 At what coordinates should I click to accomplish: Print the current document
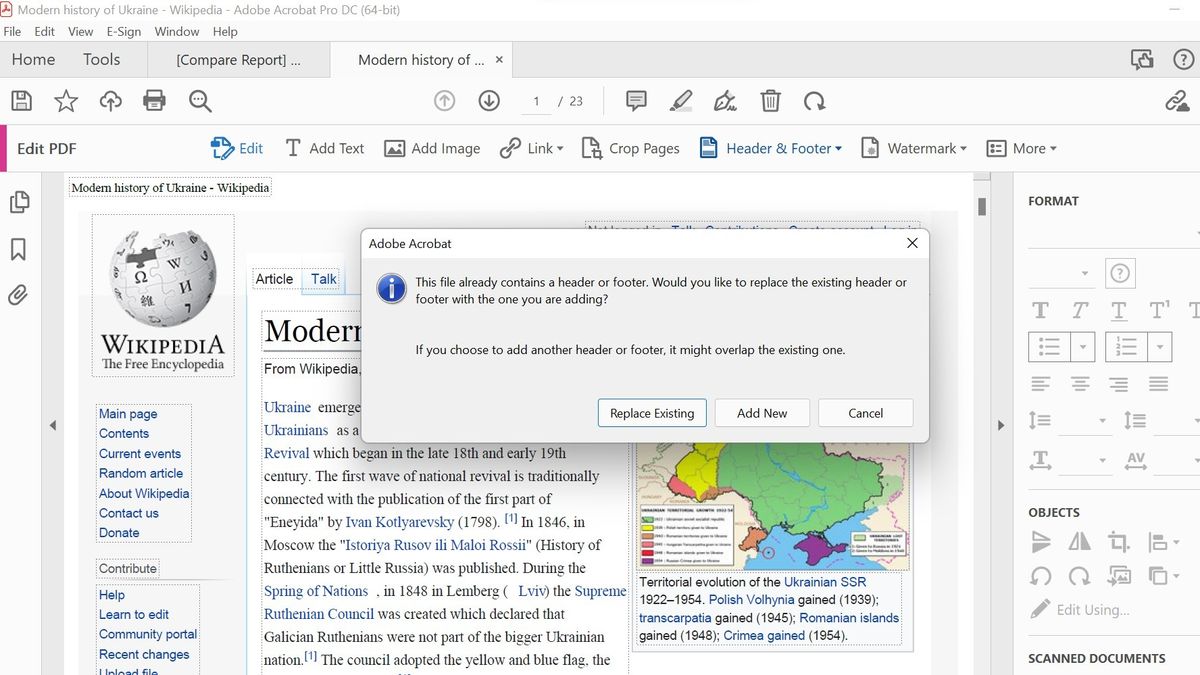154,101
